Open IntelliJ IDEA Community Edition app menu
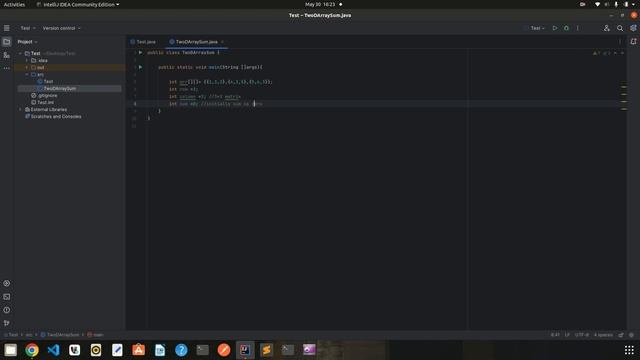 (x=78, y=4)
